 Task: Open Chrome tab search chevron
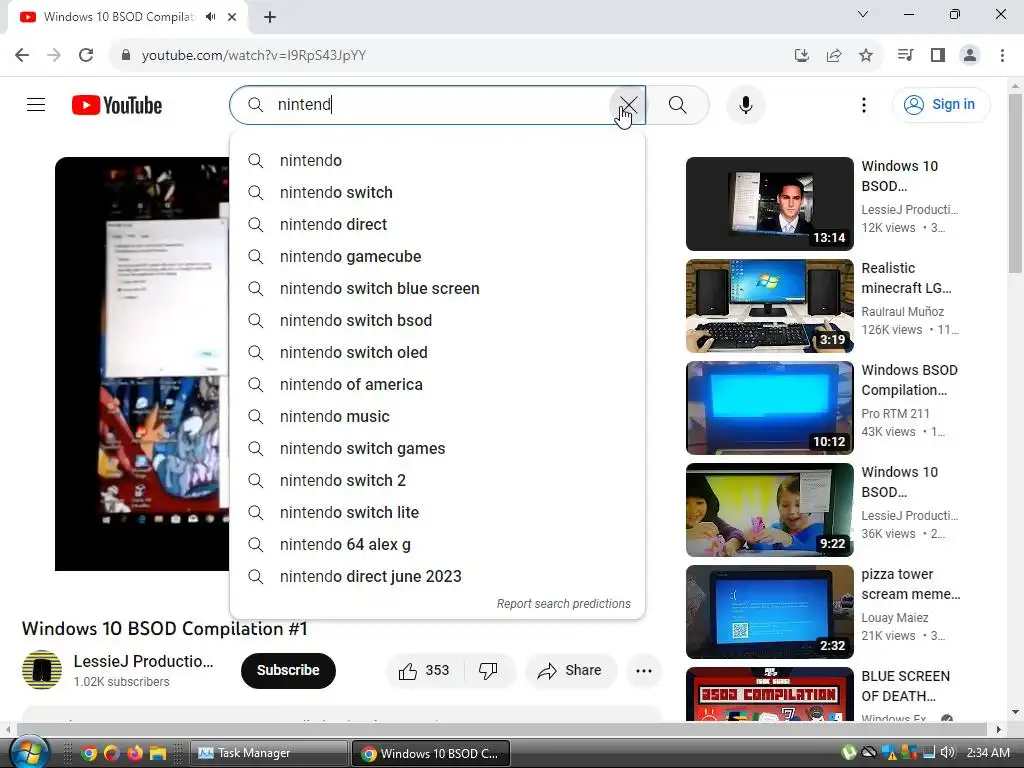(863, 14)
